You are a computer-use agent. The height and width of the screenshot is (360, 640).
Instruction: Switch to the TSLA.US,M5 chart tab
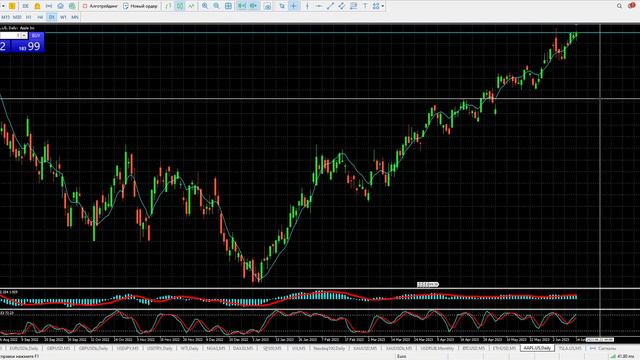[x=570, y=348]
